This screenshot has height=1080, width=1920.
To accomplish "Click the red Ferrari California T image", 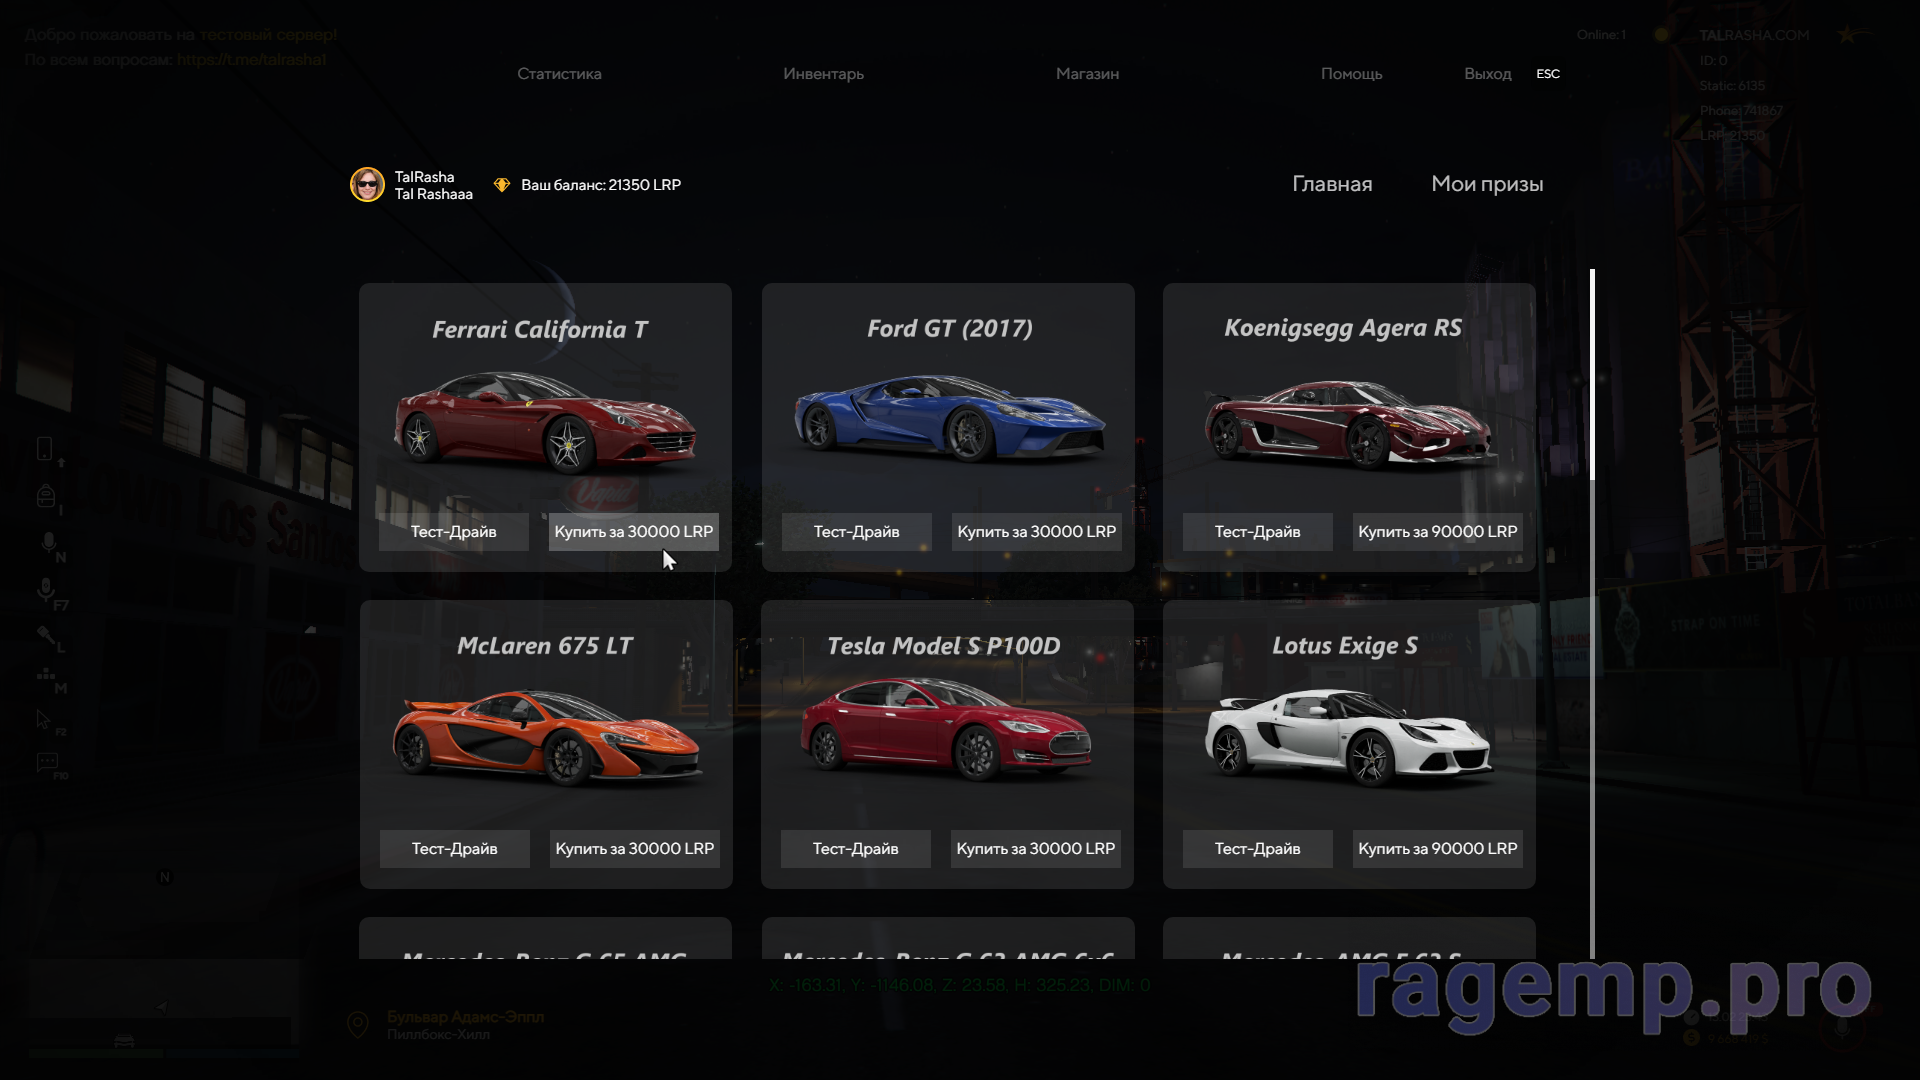I will (545, 421).
